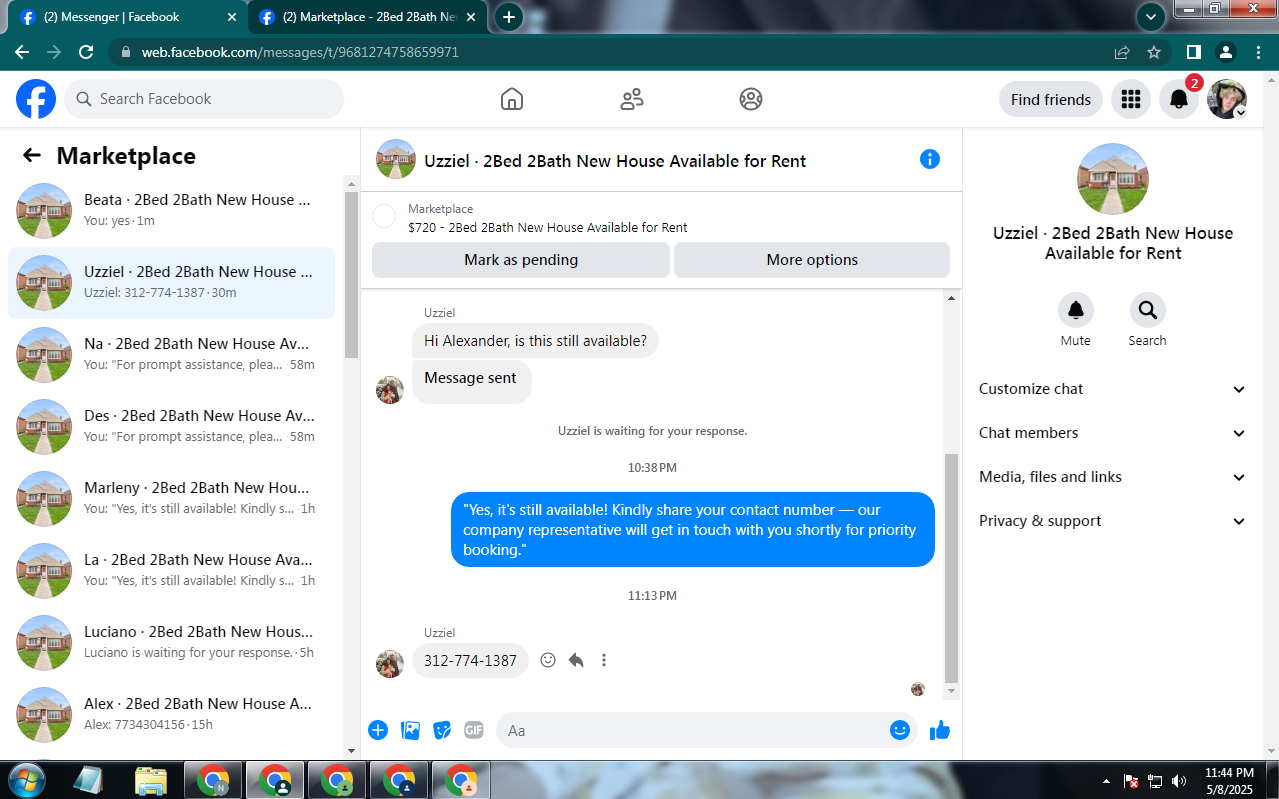Open the Windows Start button

[26, 780]
